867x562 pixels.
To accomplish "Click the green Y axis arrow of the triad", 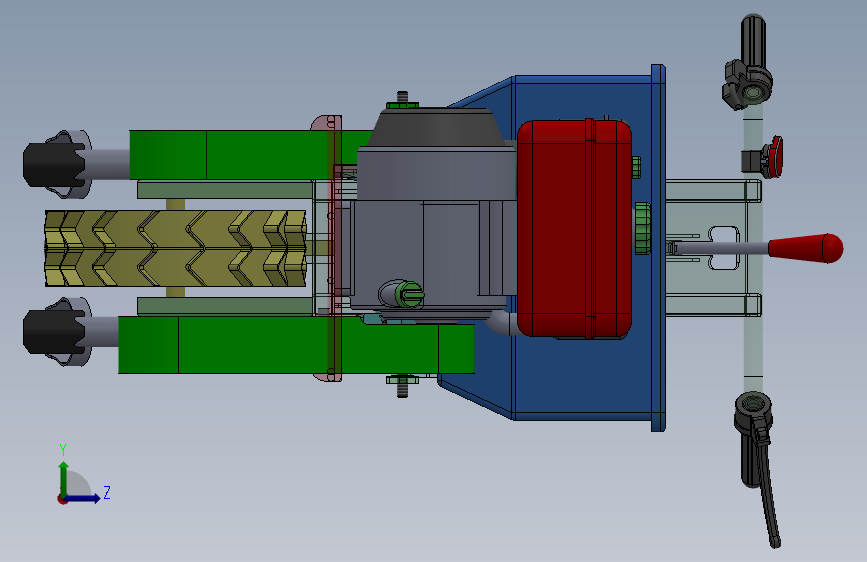I will 64,477.
